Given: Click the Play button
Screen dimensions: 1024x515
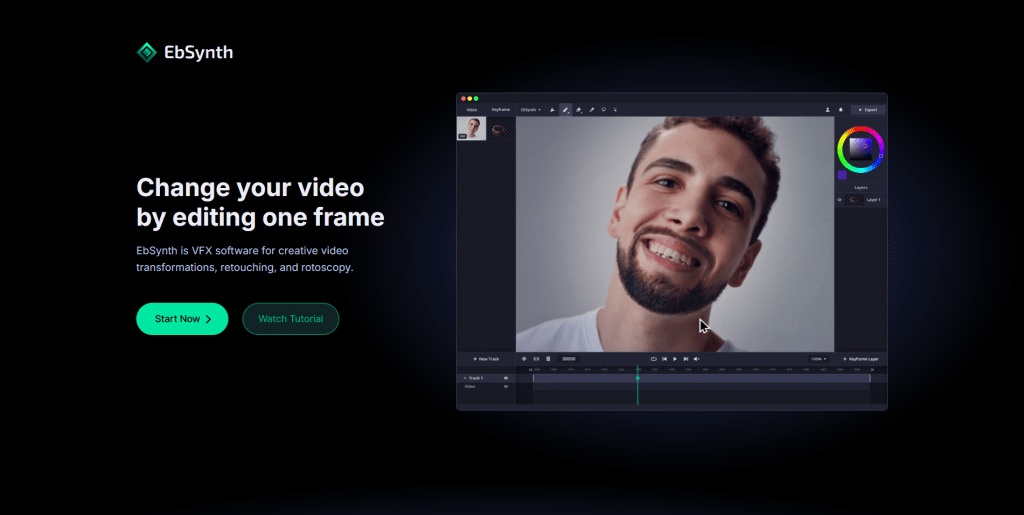Looking at the screenshot, I should tap(675, 359).
